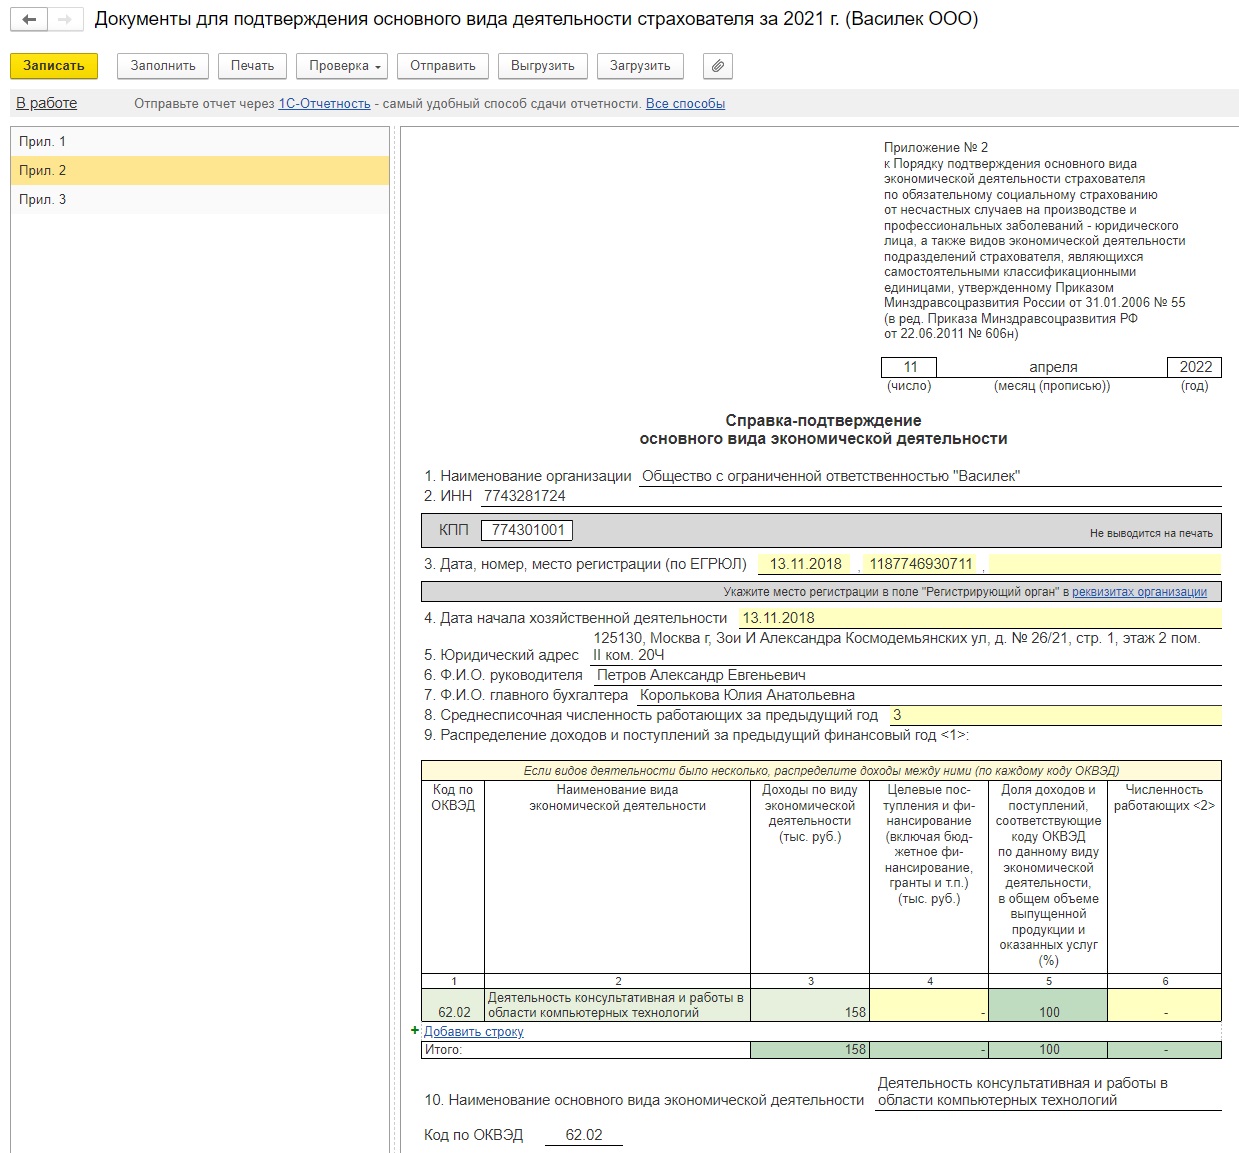
Task: Click activity name cell in table row
Action: point(617,1005)
